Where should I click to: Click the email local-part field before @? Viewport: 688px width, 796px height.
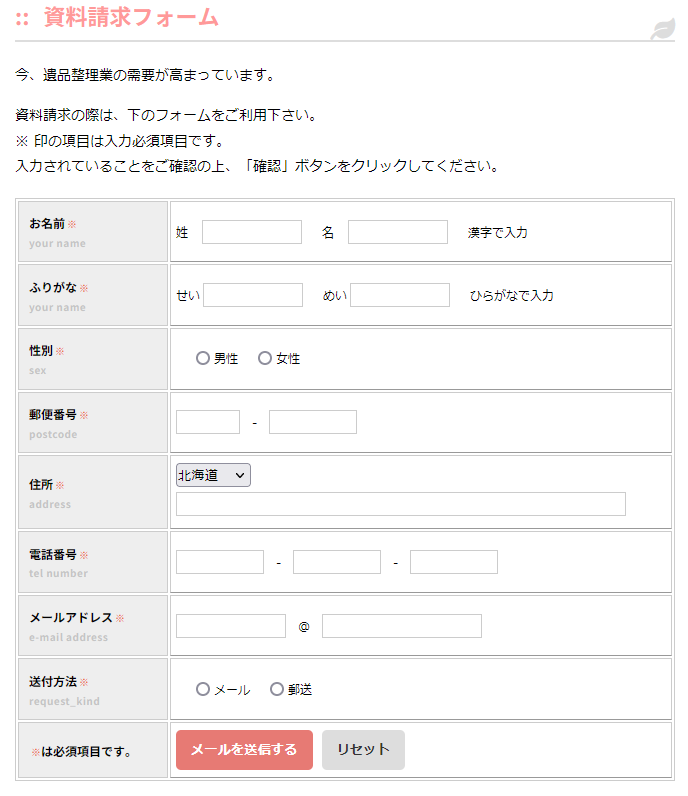coord(231,626)
